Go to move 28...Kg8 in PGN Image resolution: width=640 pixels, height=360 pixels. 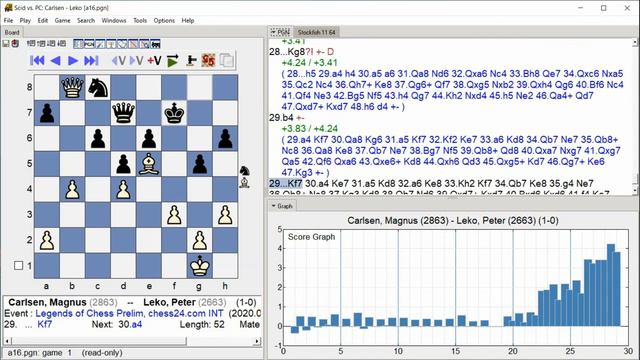[287, 52]
